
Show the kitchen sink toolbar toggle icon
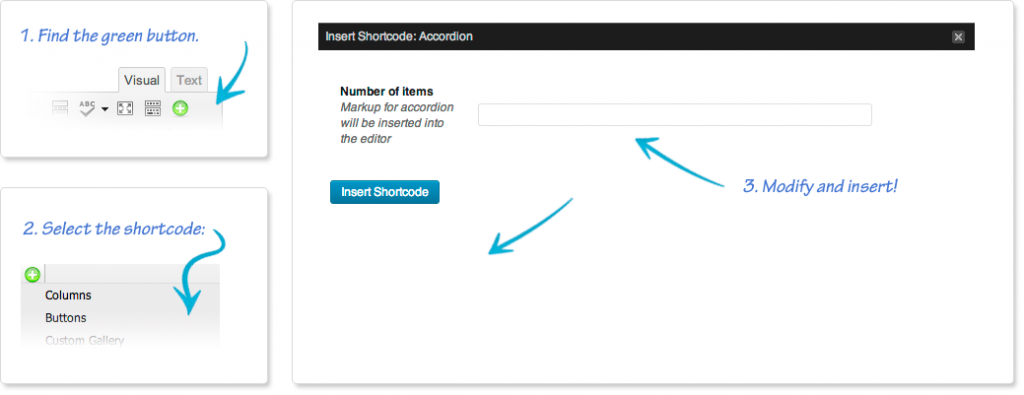(x=153, y=108)
